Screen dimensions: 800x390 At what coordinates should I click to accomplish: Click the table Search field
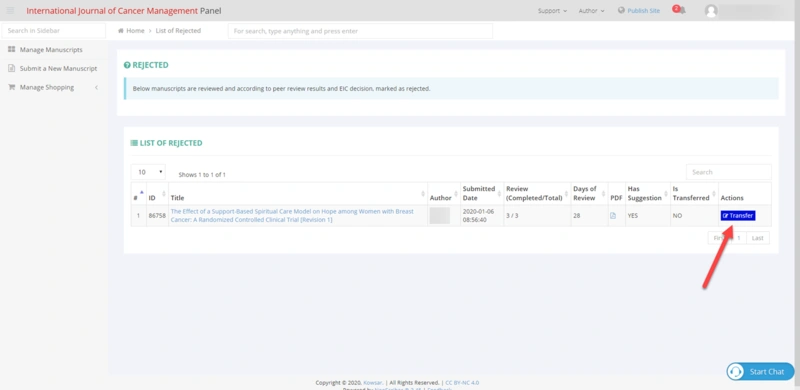[729, 172]
